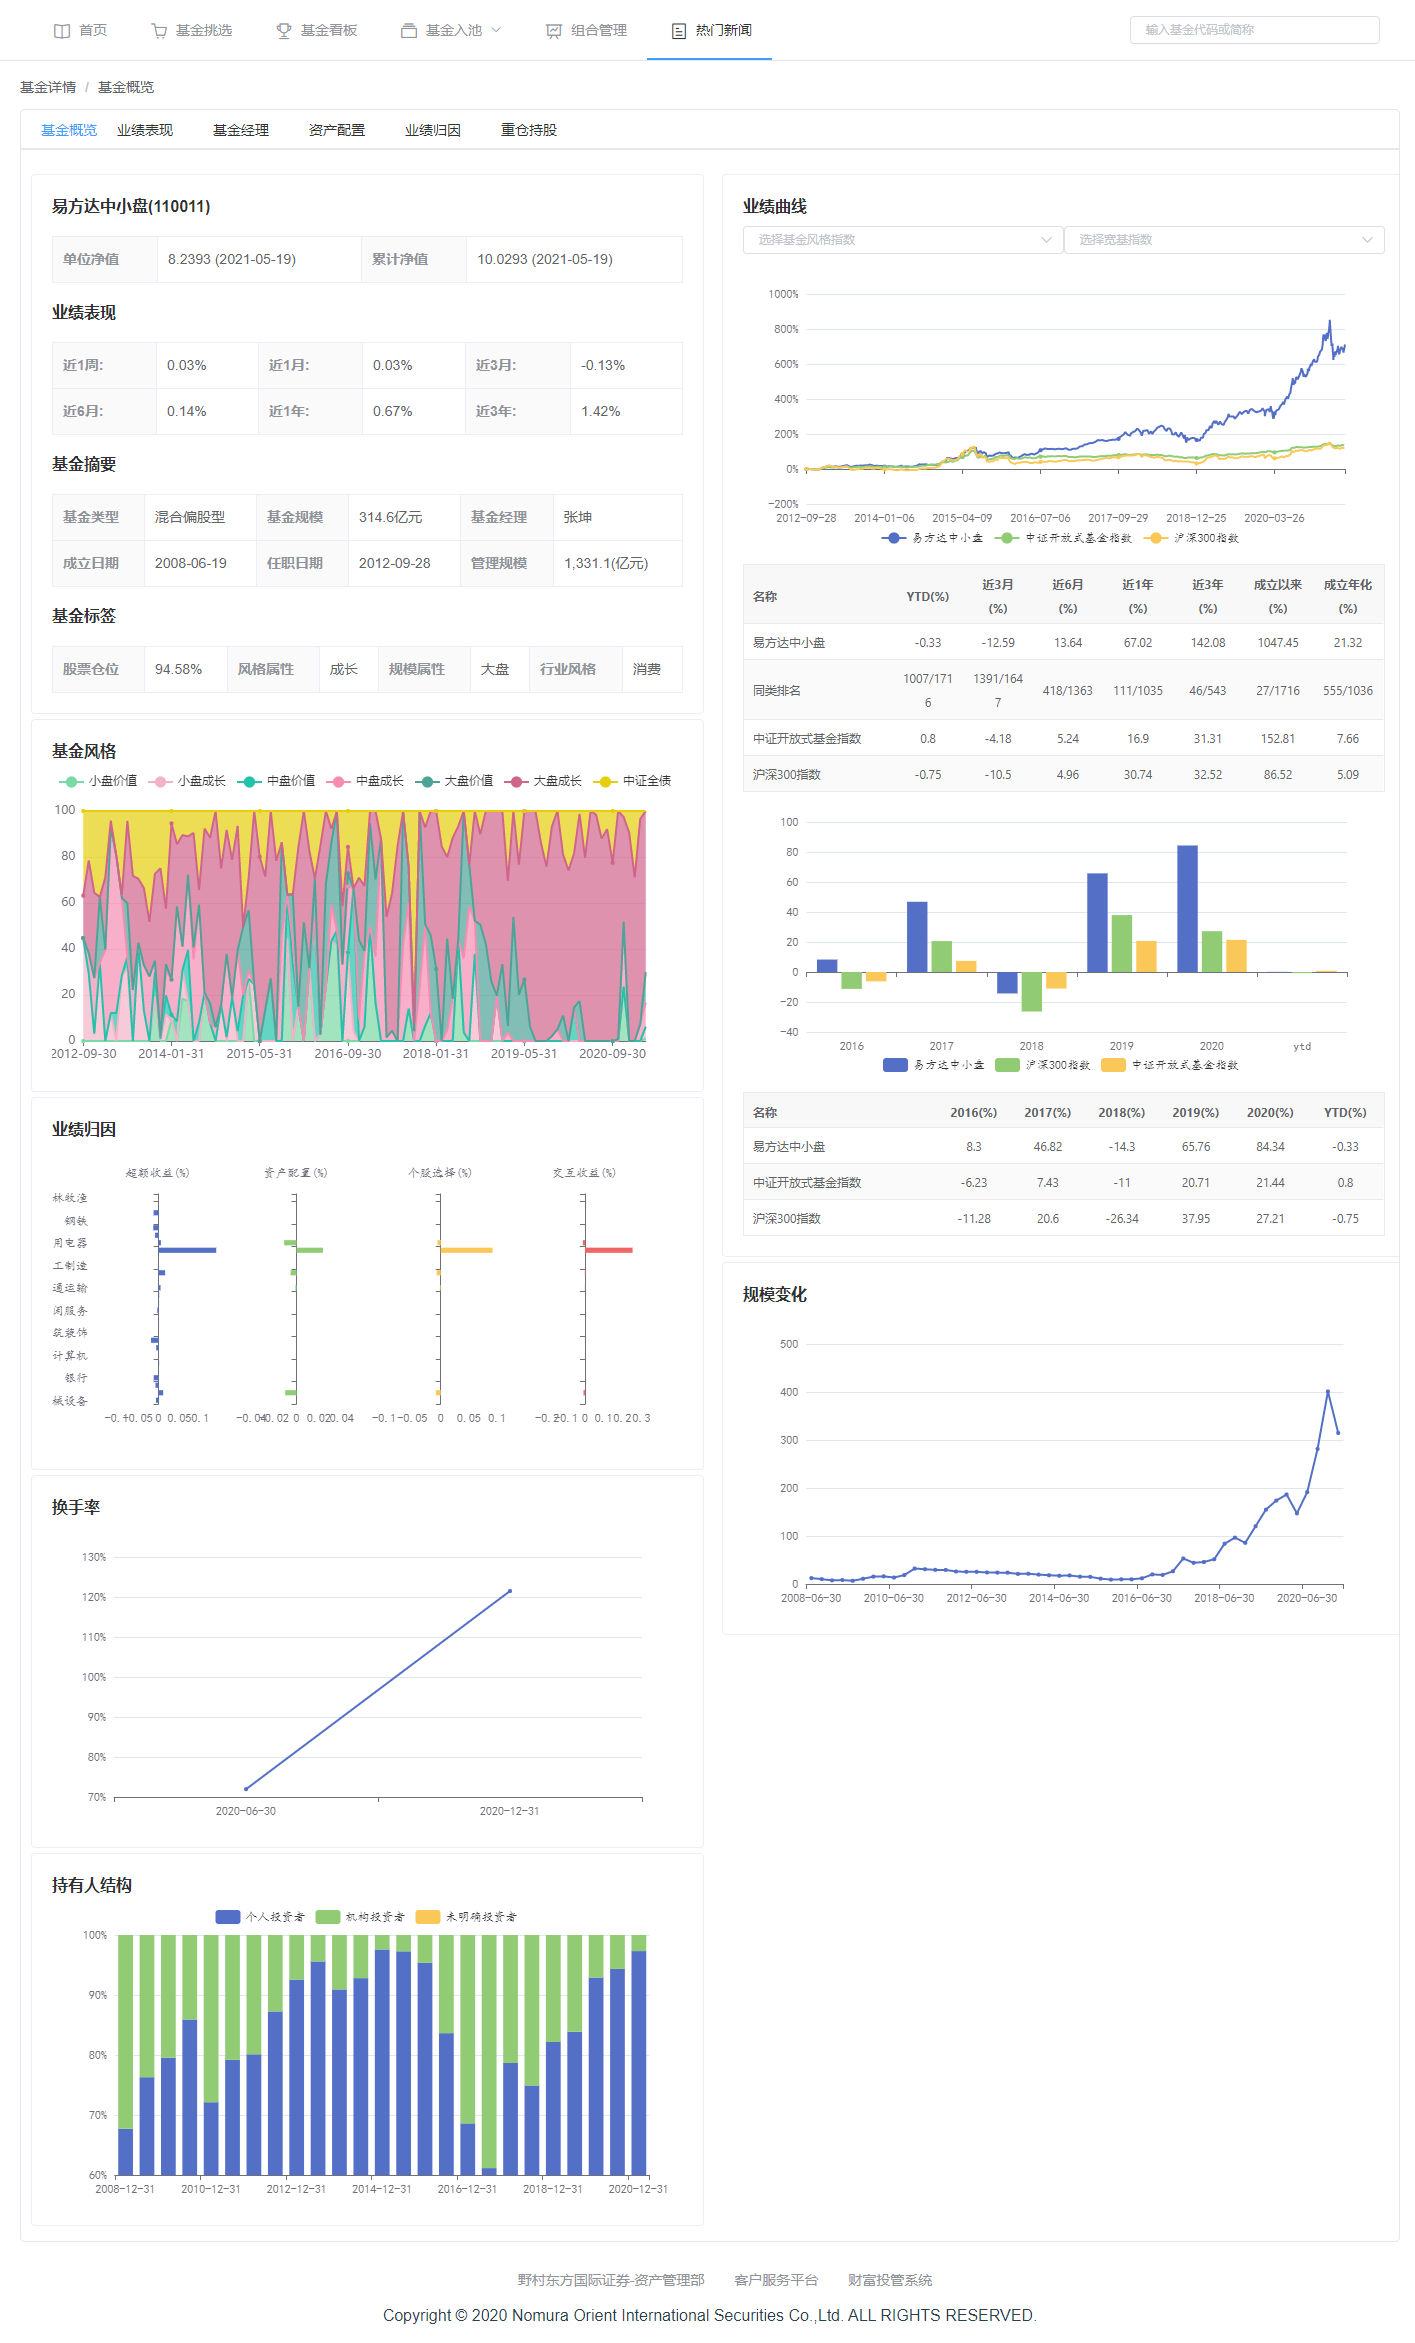Hide the 中盘价值 series in style legend
This screenshot has height=2343, width=1415.
(x=276, y=781)
